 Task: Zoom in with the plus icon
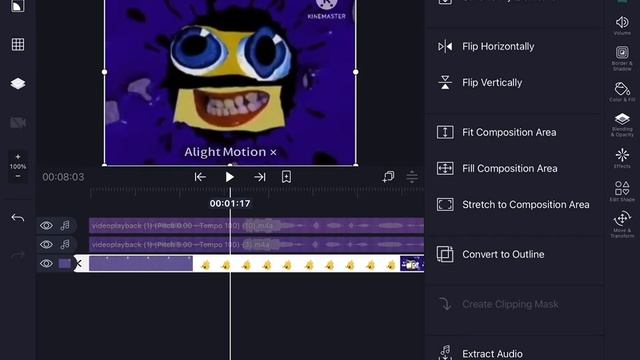click(18, 157)
